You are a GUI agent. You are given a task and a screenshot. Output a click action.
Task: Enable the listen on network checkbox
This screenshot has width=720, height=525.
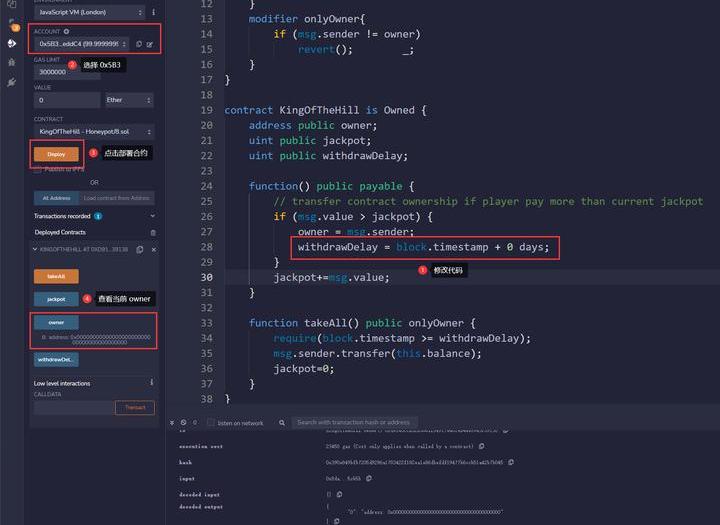coord(210,423)
